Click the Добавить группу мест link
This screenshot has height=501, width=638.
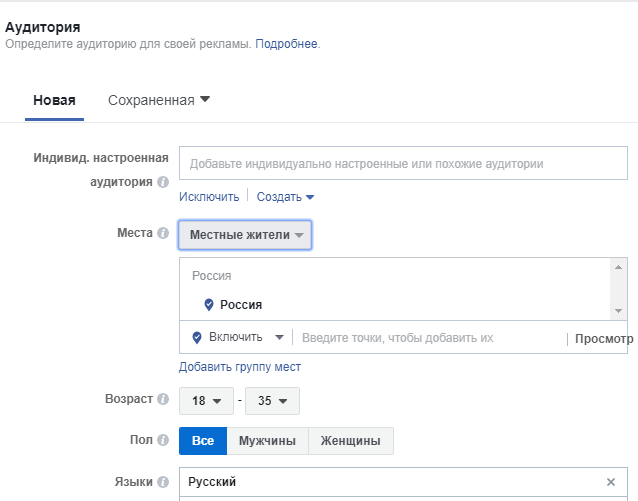pyautogui.click(x=240, y=367)
